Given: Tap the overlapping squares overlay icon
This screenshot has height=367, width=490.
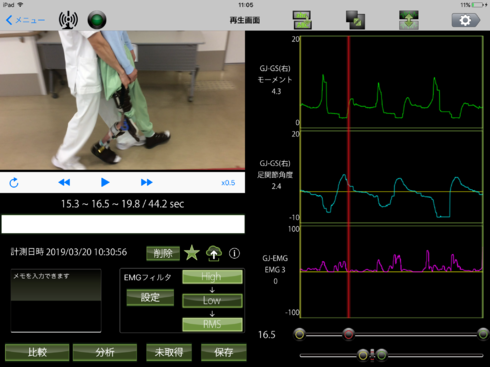Looking at the screenshot, I should (x=355, y=20).
